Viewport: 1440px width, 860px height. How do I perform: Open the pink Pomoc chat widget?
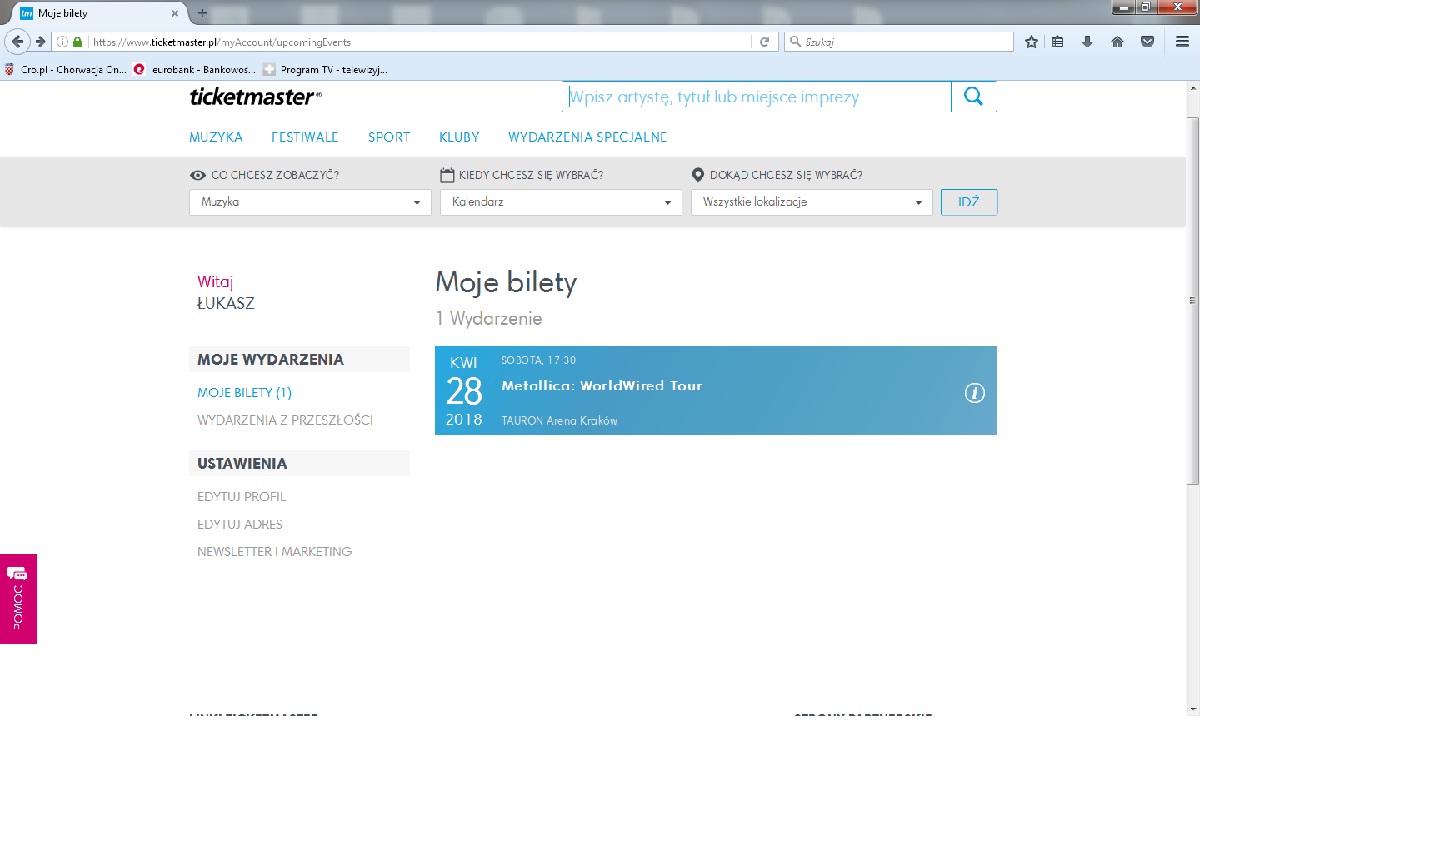(18, 598)
